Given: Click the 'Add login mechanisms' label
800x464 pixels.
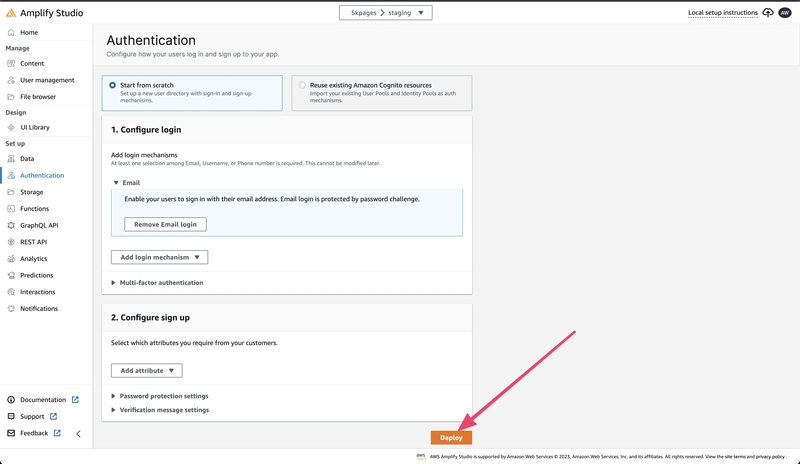Looking at the screenshot, I should click(144, 155).
